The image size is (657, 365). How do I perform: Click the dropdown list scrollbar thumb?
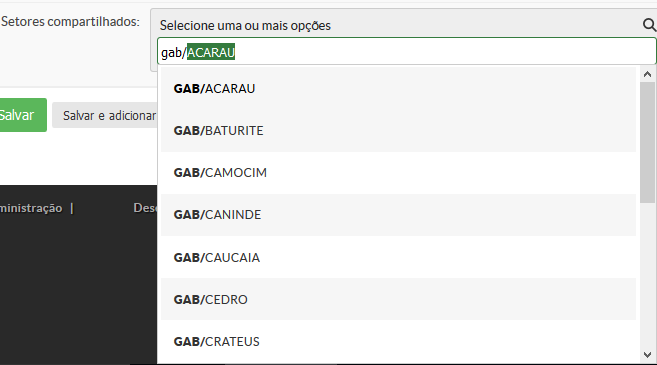(x=647, y=142)
